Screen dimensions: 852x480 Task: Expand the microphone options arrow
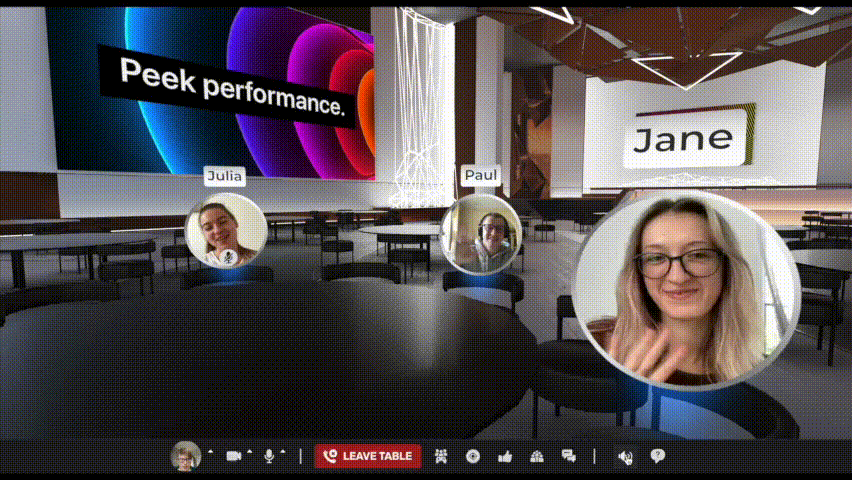click(x=283, y=451)
